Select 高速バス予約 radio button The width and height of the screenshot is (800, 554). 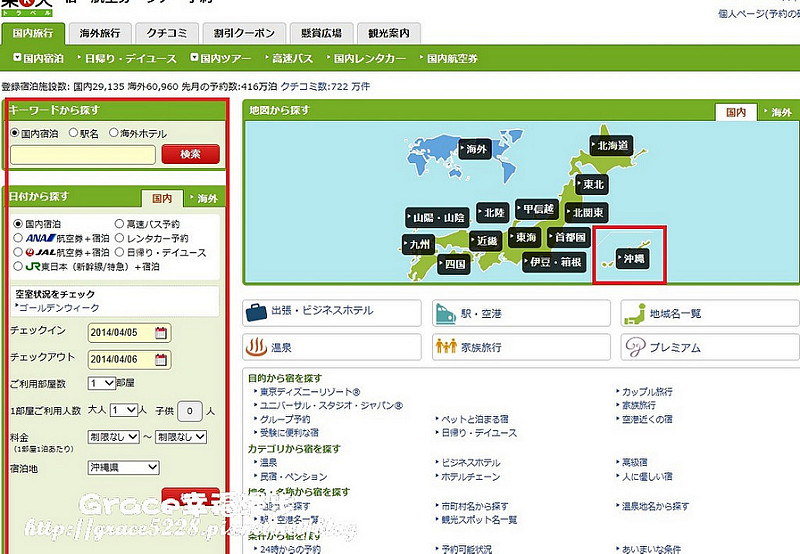coord(119,223)
